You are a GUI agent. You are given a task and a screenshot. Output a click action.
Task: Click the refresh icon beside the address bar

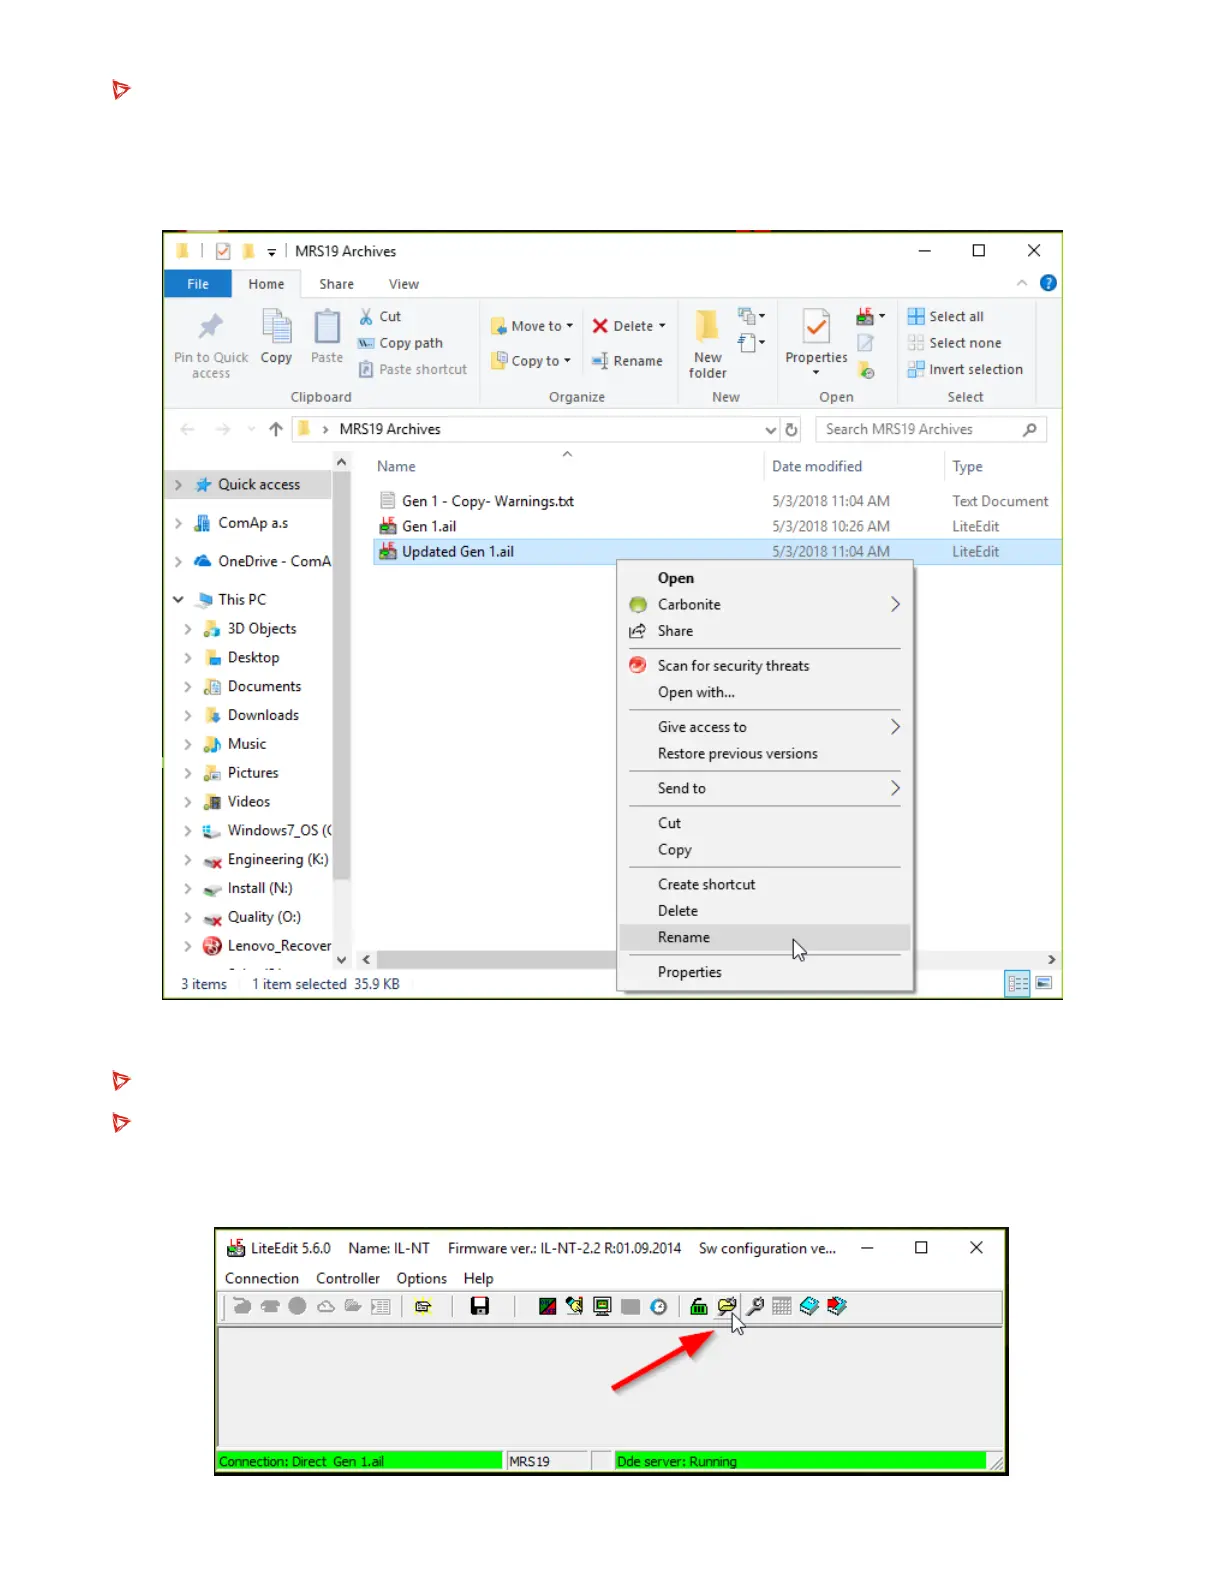pyautogui.click(x=791, y=429)
